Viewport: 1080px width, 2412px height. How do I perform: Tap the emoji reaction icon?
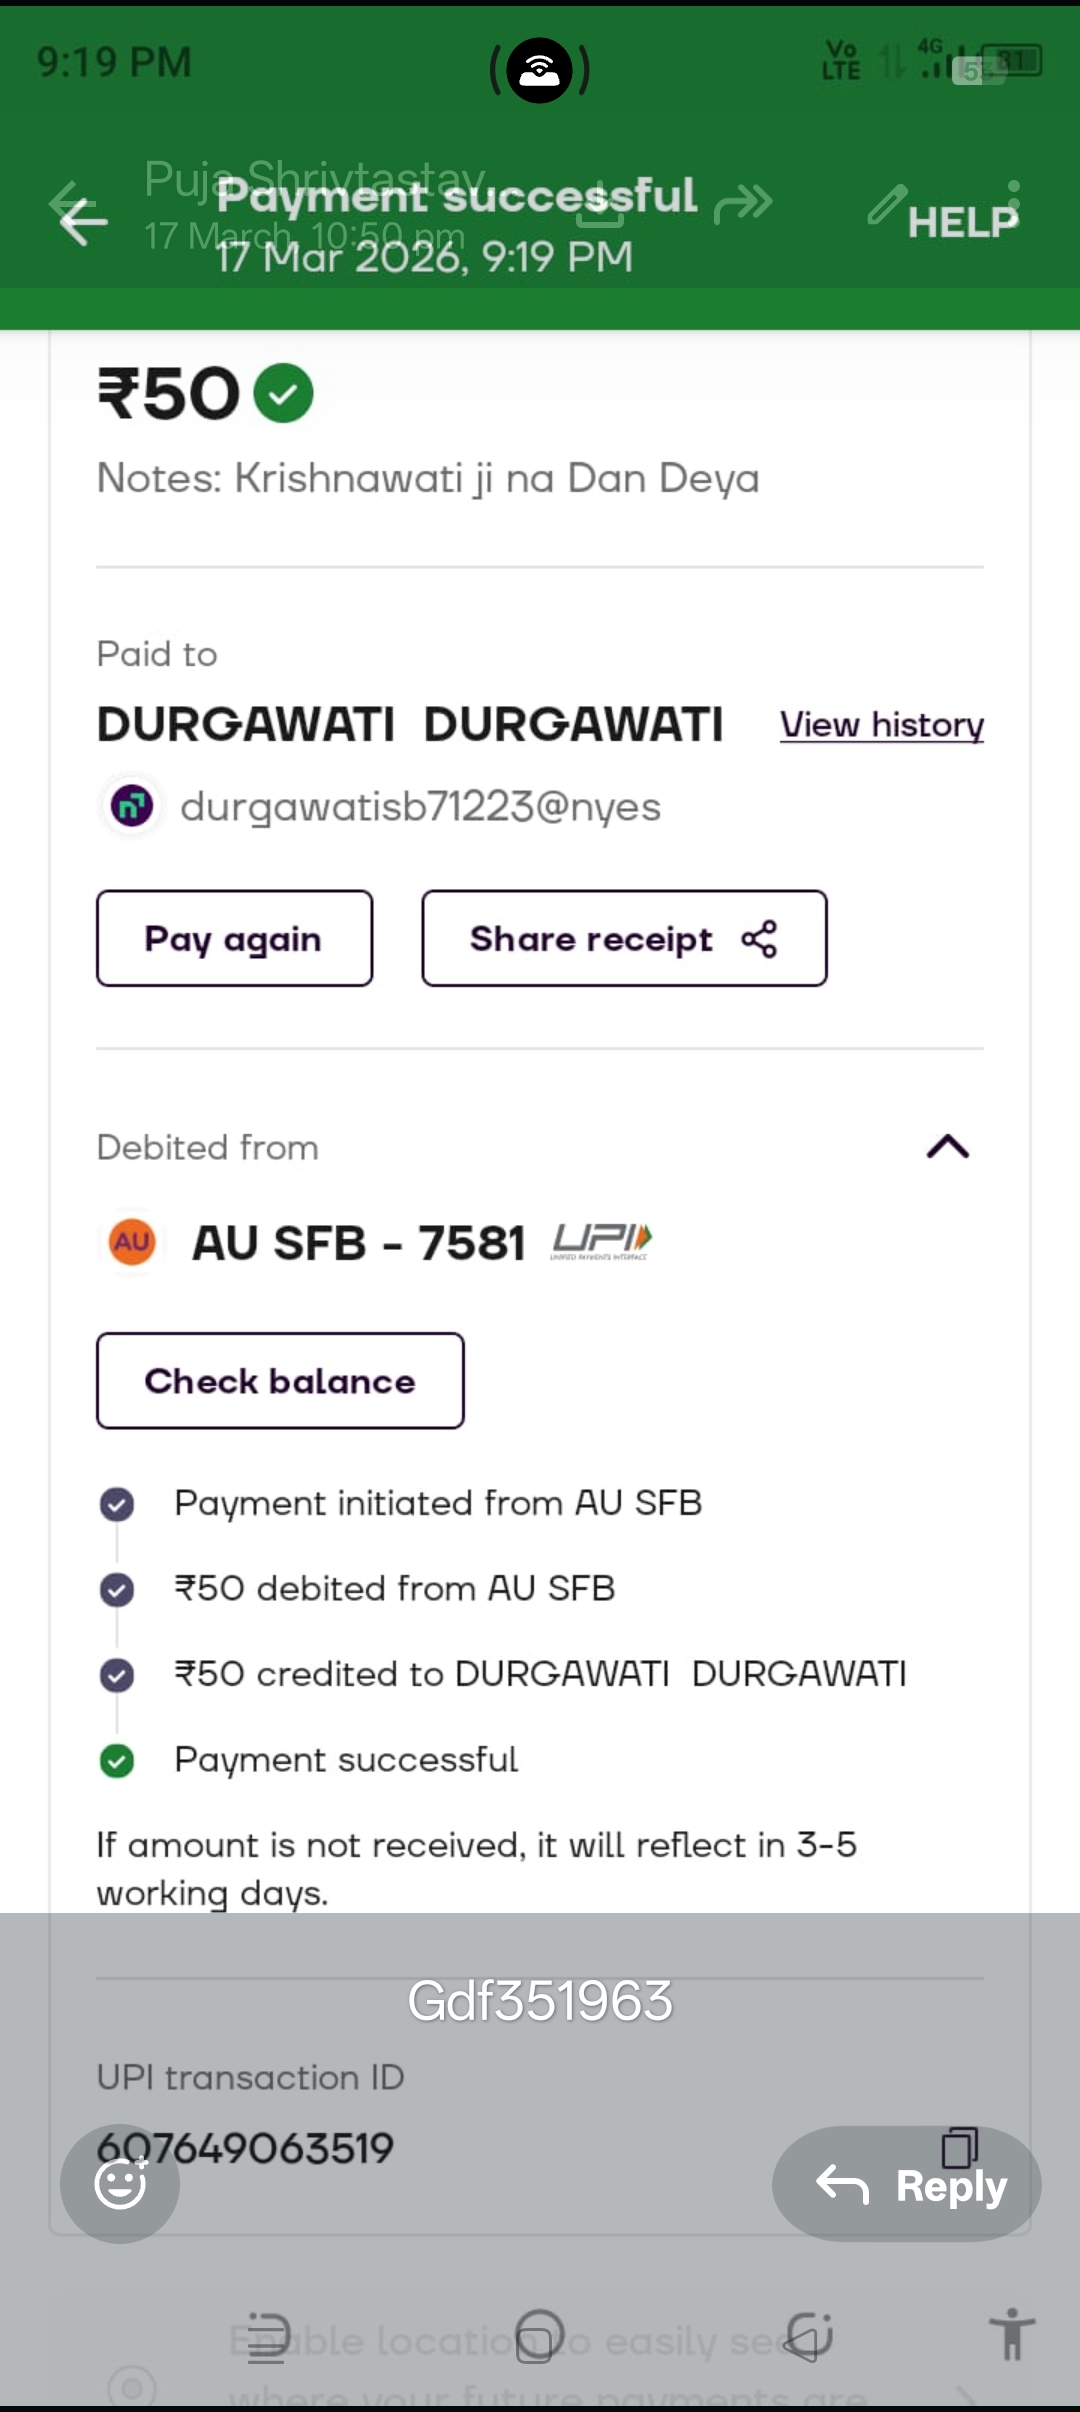[x=120, y=2184]
